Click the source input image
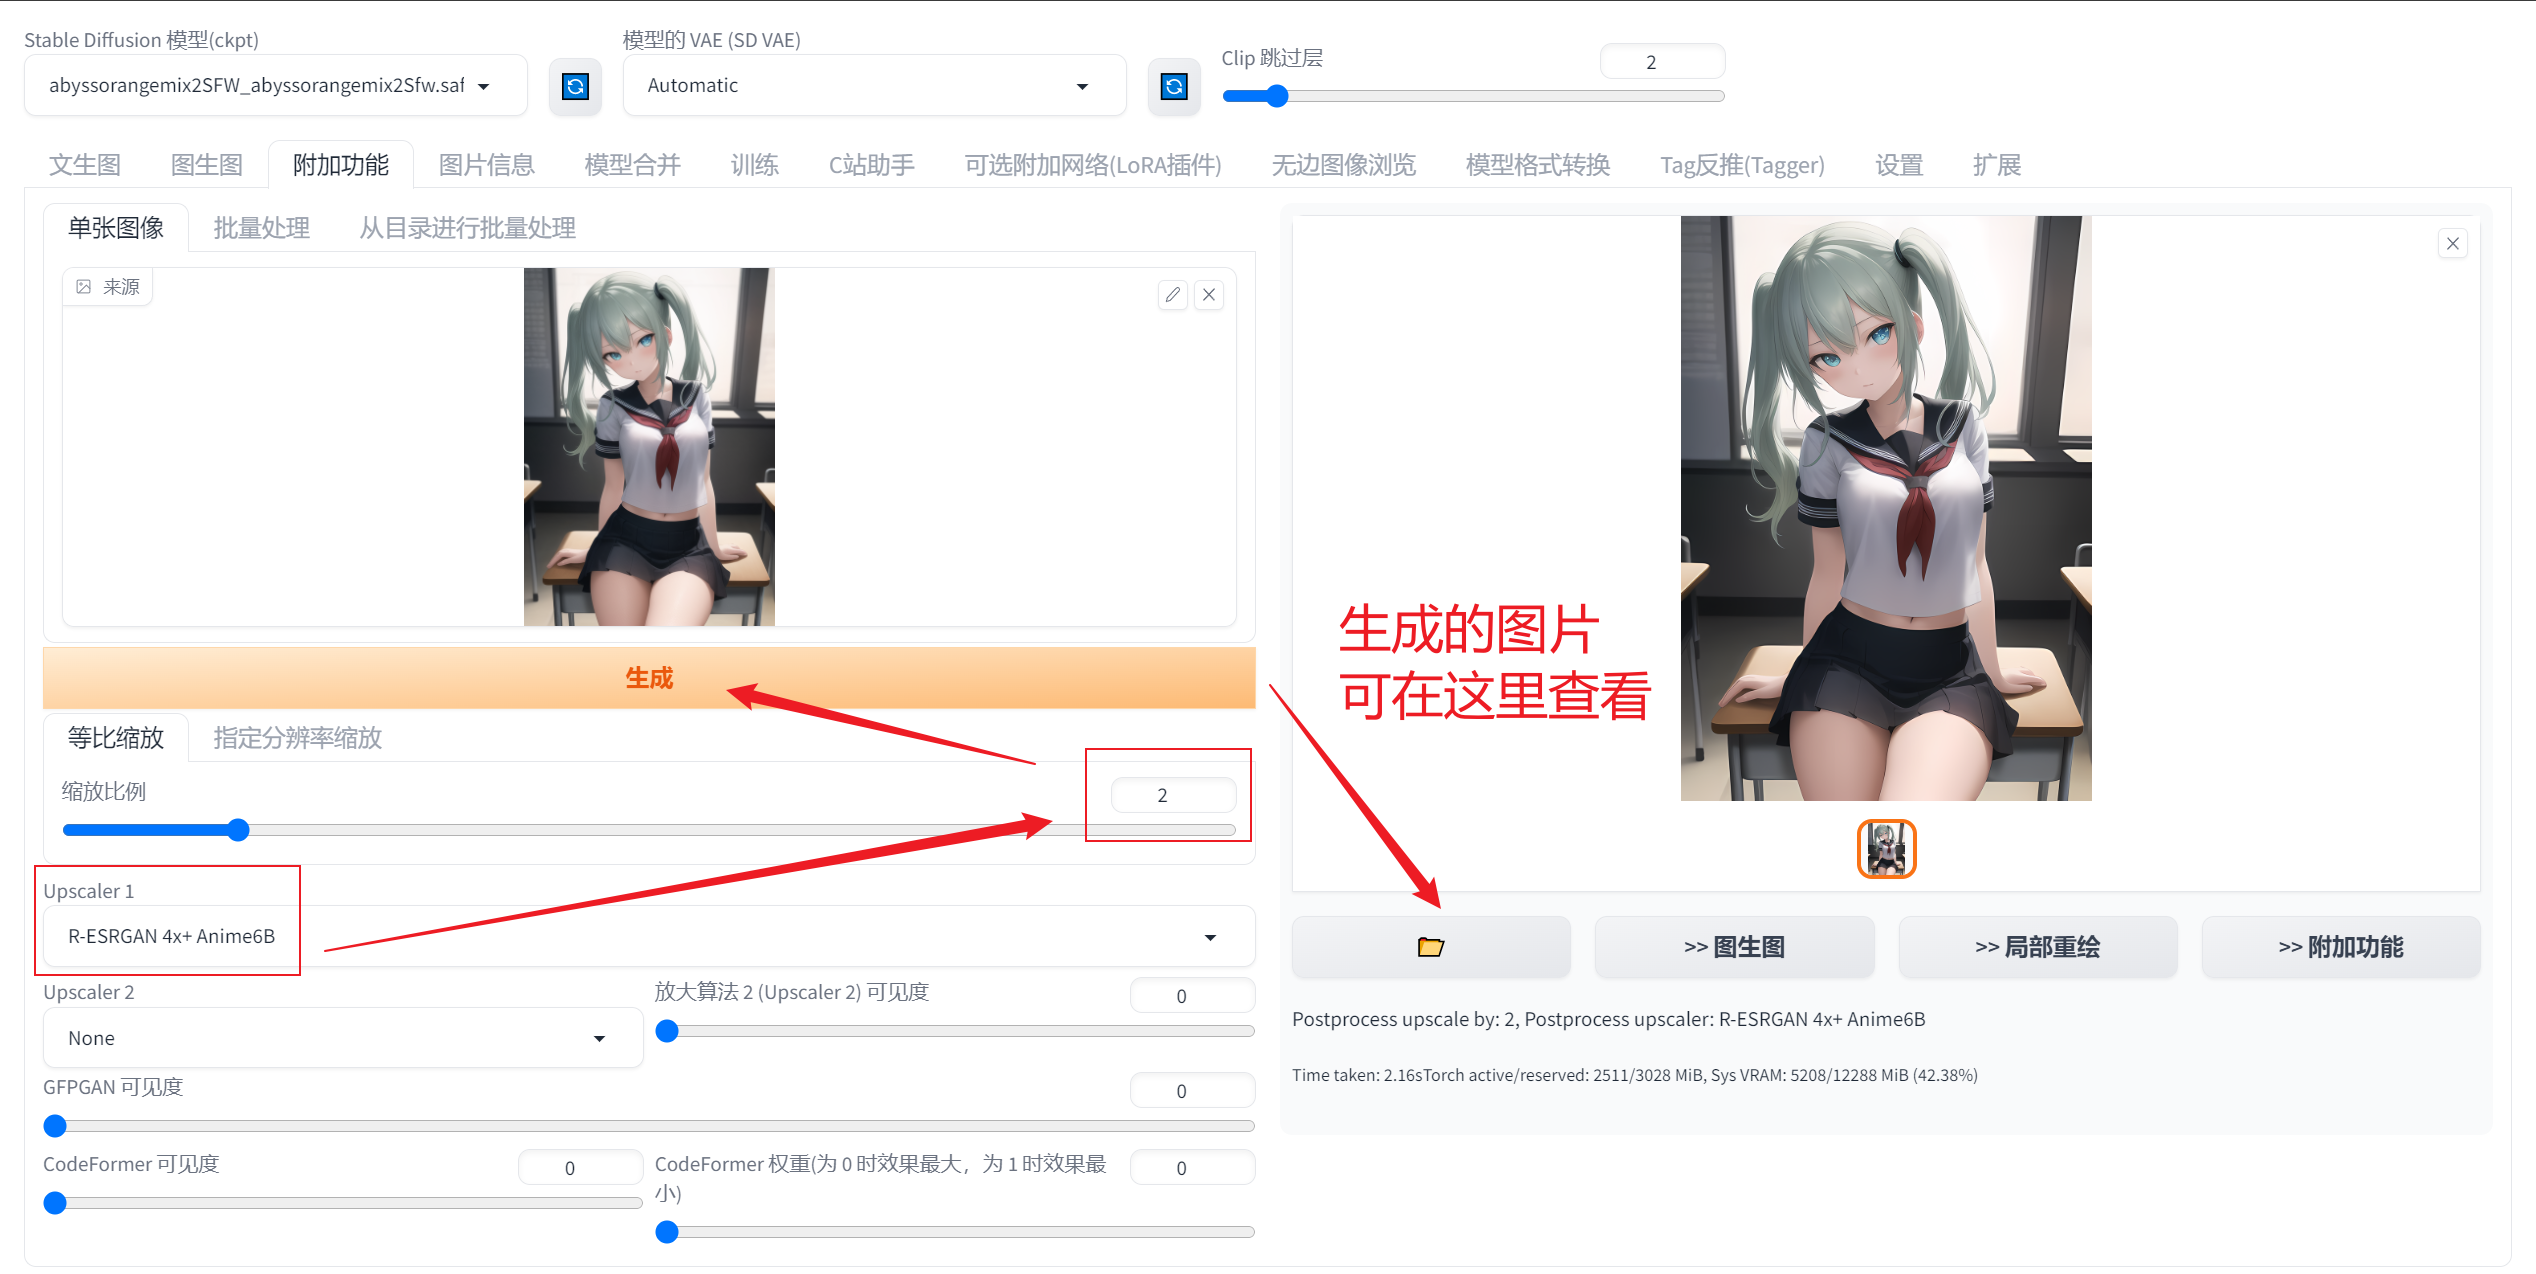2536x1274 pixels. 649,447
